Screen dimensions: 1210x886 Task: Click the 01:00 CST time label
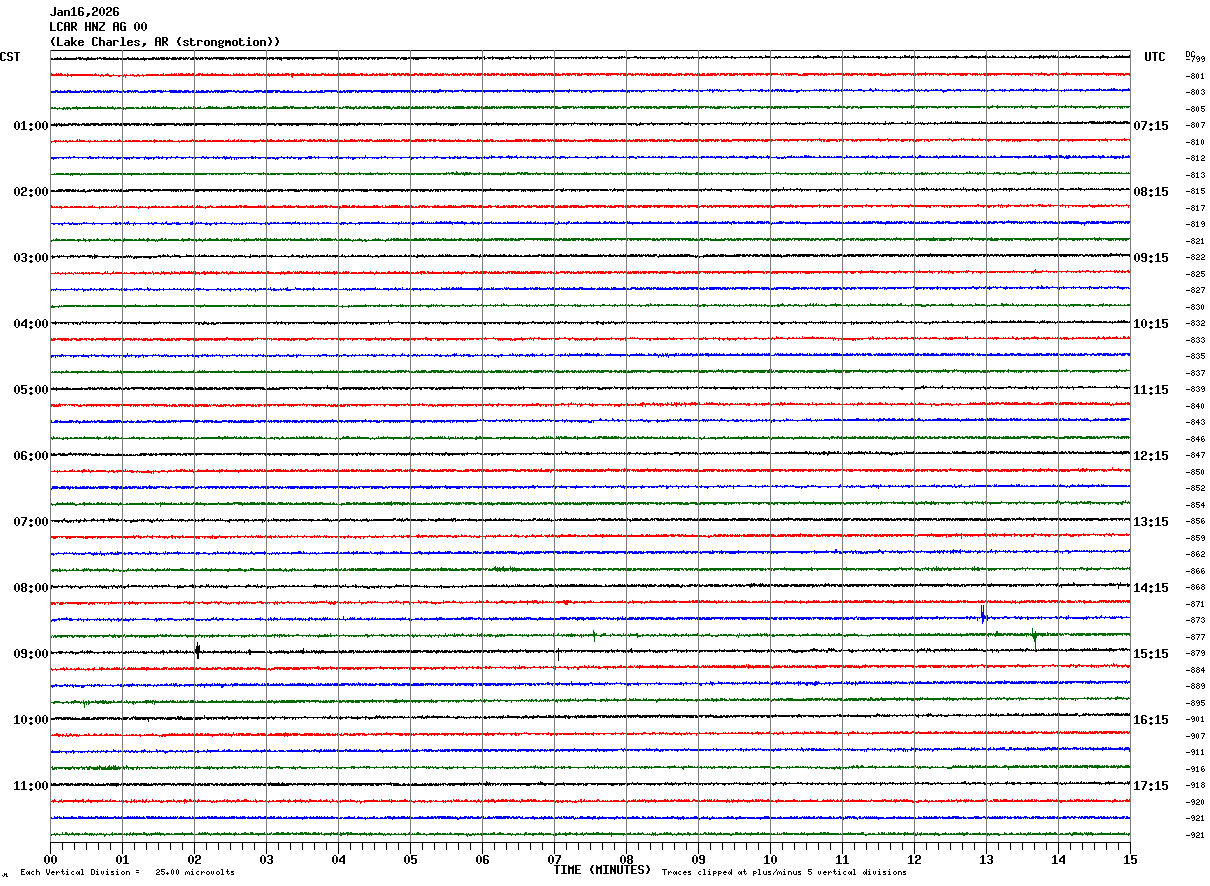click(30, 126)
